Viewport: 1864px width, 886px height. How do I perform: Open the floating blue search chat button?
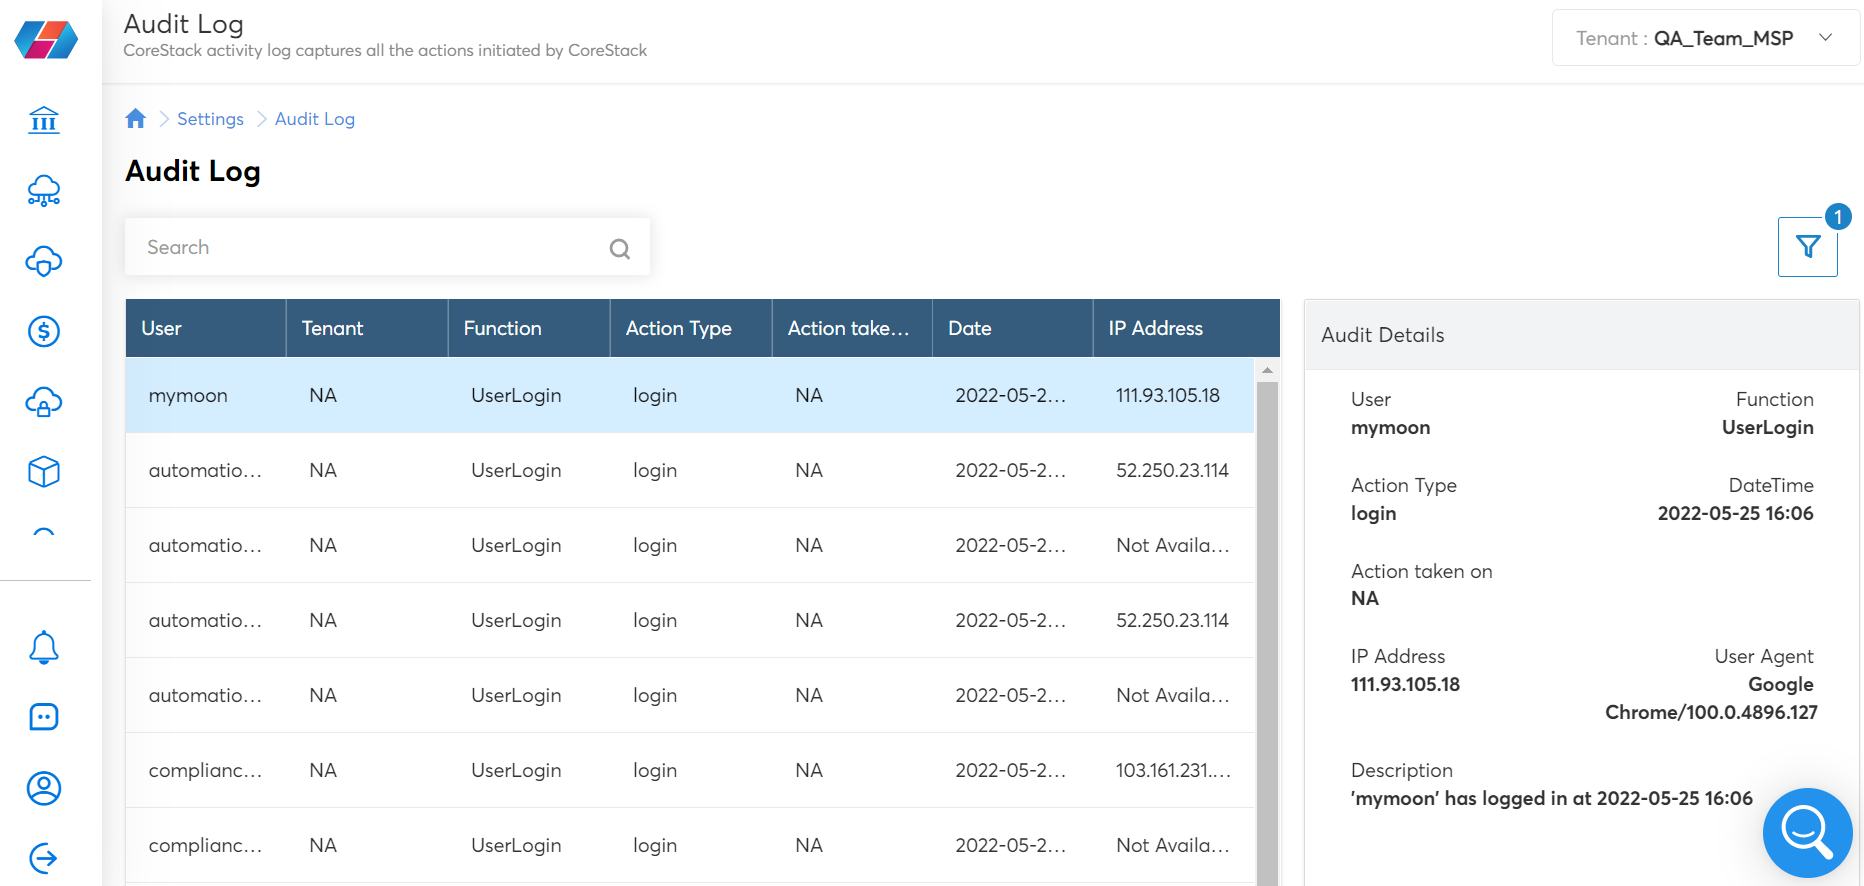(x=1808, y=832)
